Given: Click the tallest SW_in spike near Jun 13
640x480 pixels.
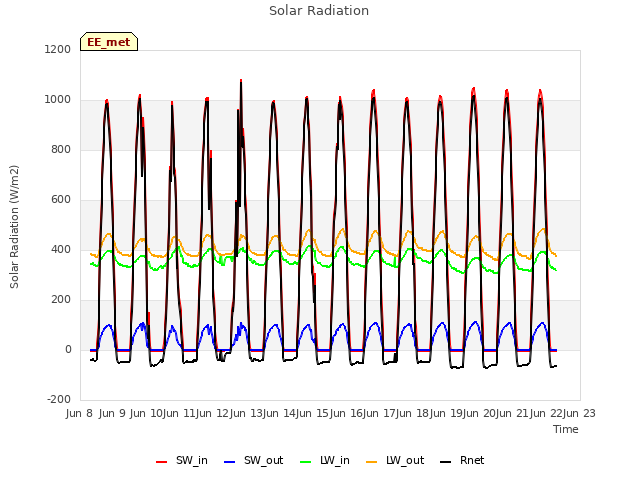Looking at the screenshot, I should tap(241, 81).
